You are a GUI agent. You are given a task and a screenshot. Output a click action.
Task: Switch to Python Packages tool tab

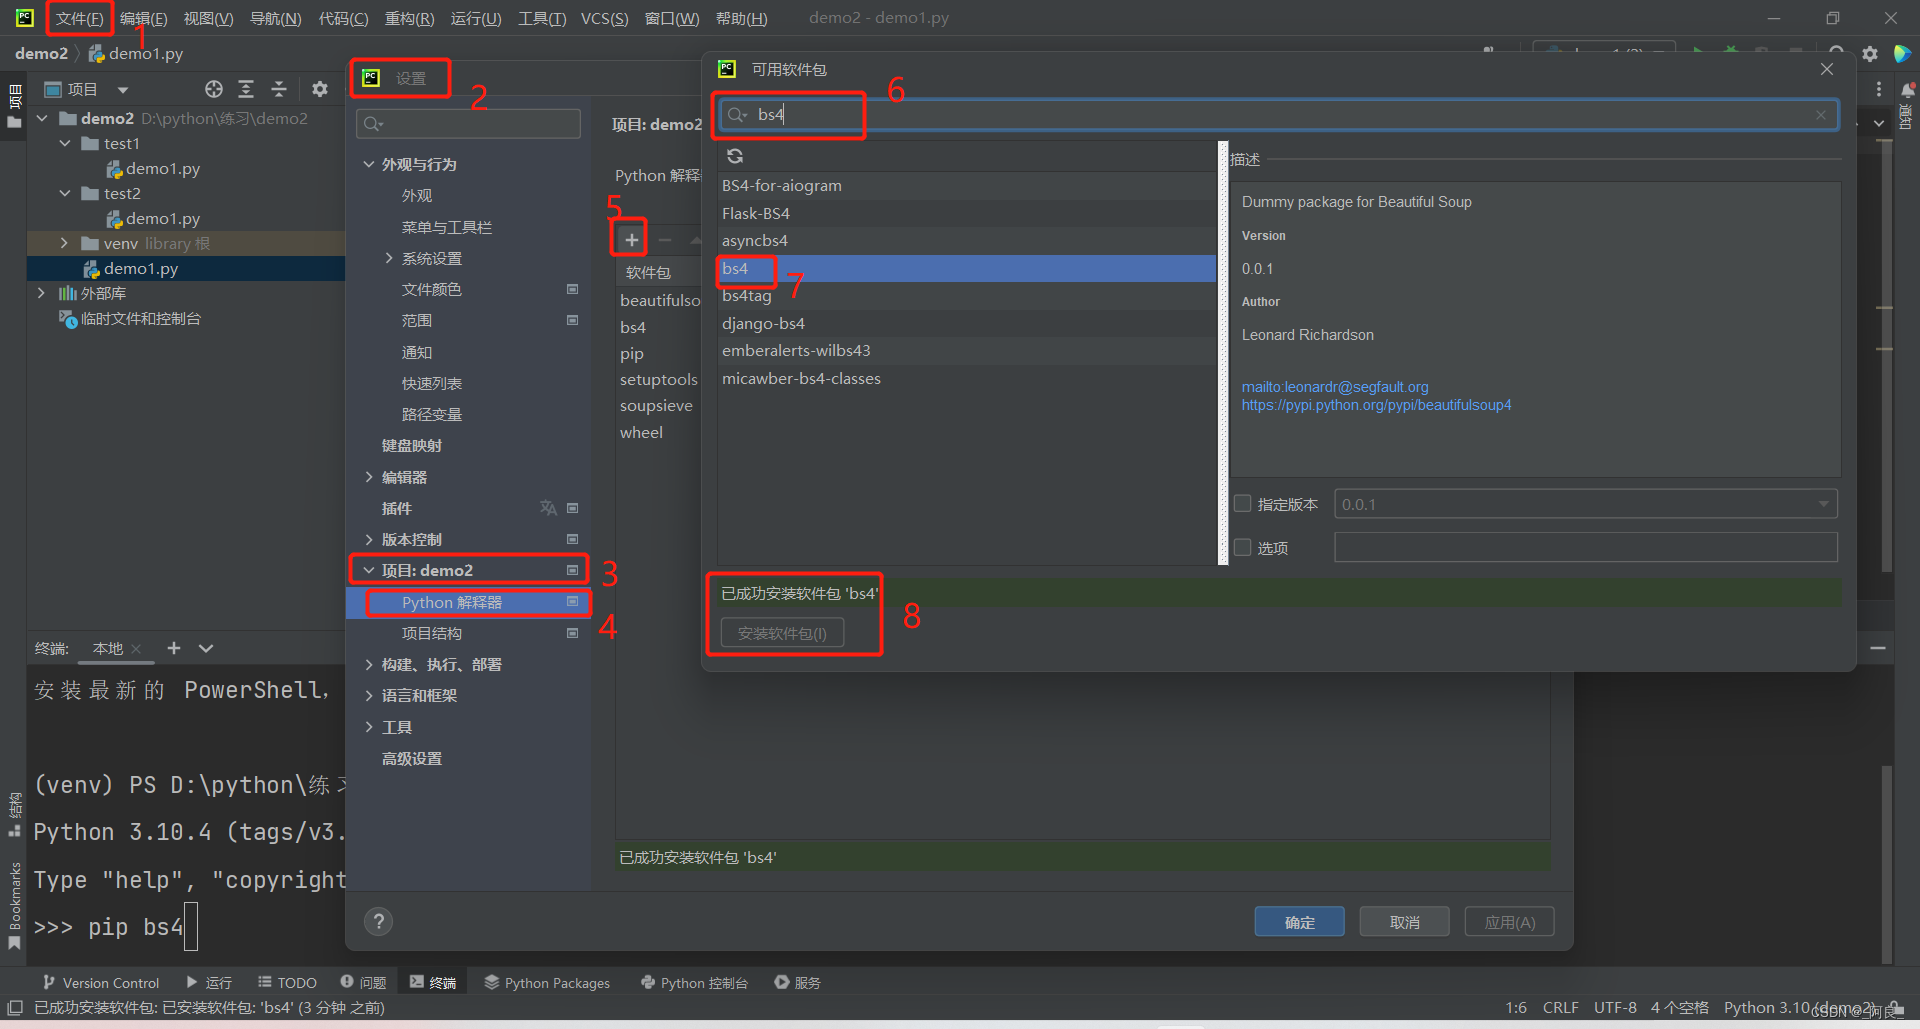point(547,983)
